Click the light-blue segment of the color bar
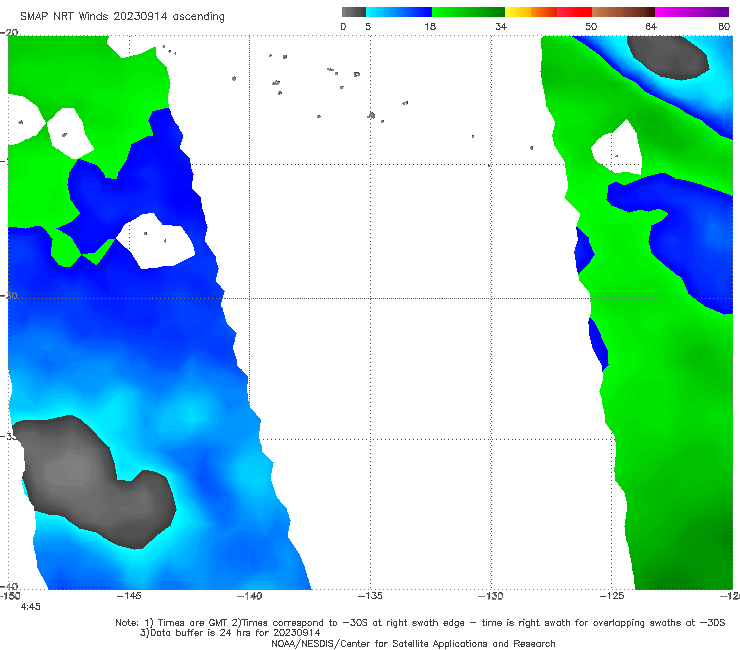 pos(399,12)
